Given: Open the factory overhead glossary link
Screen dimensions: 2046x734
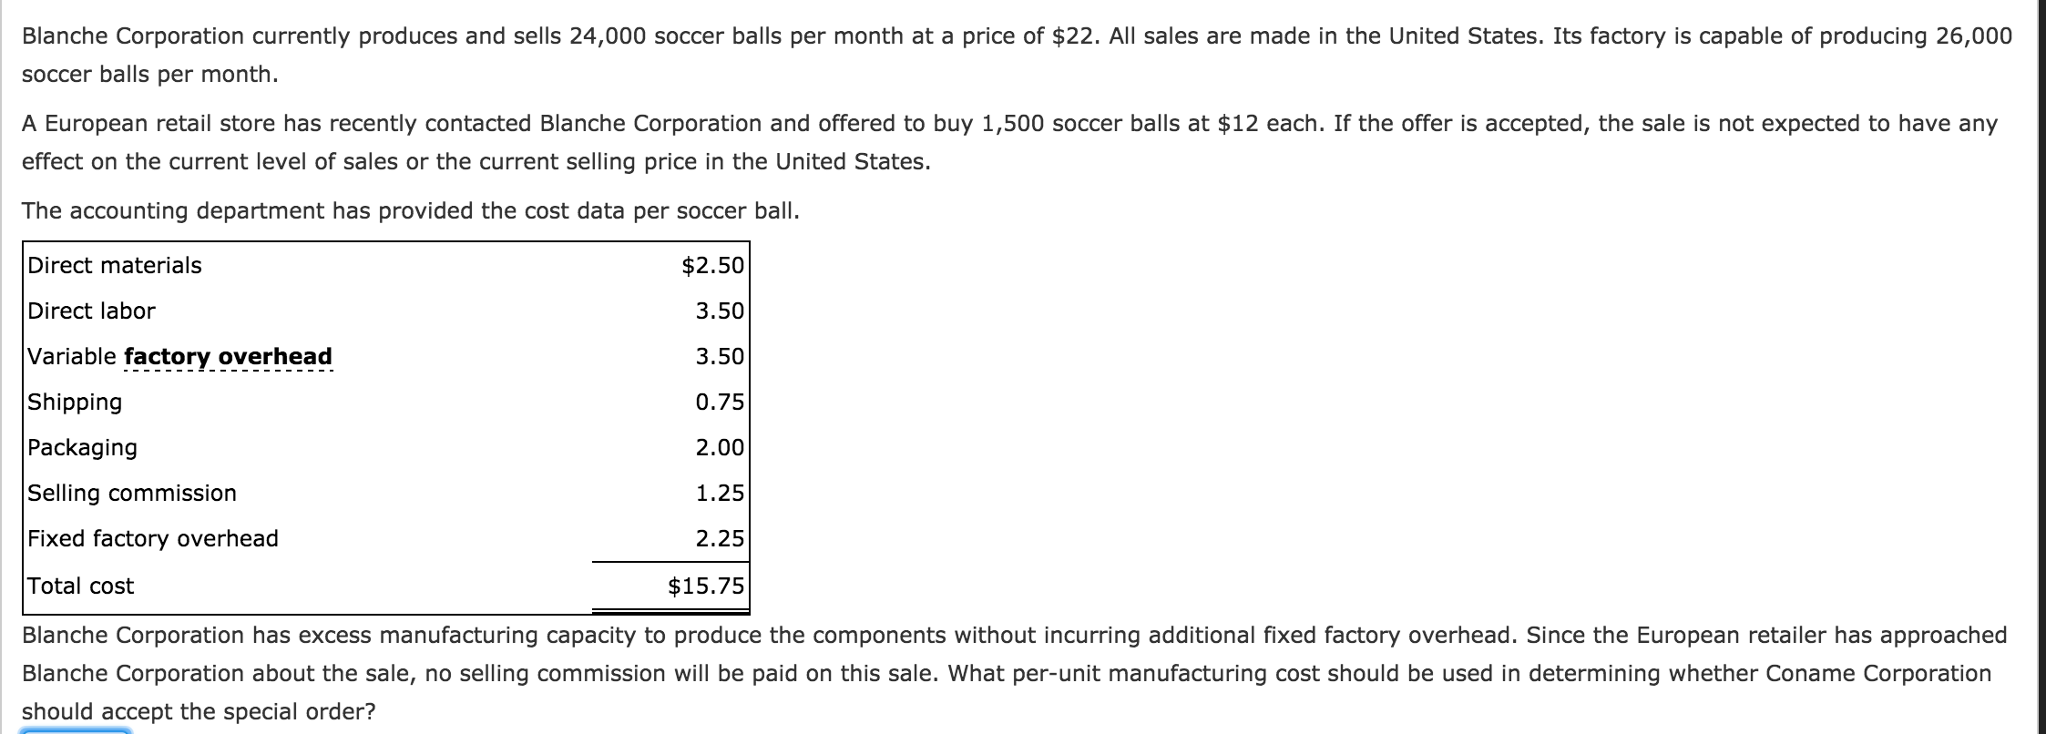Looking at the screenshot, I should point(228,357).
